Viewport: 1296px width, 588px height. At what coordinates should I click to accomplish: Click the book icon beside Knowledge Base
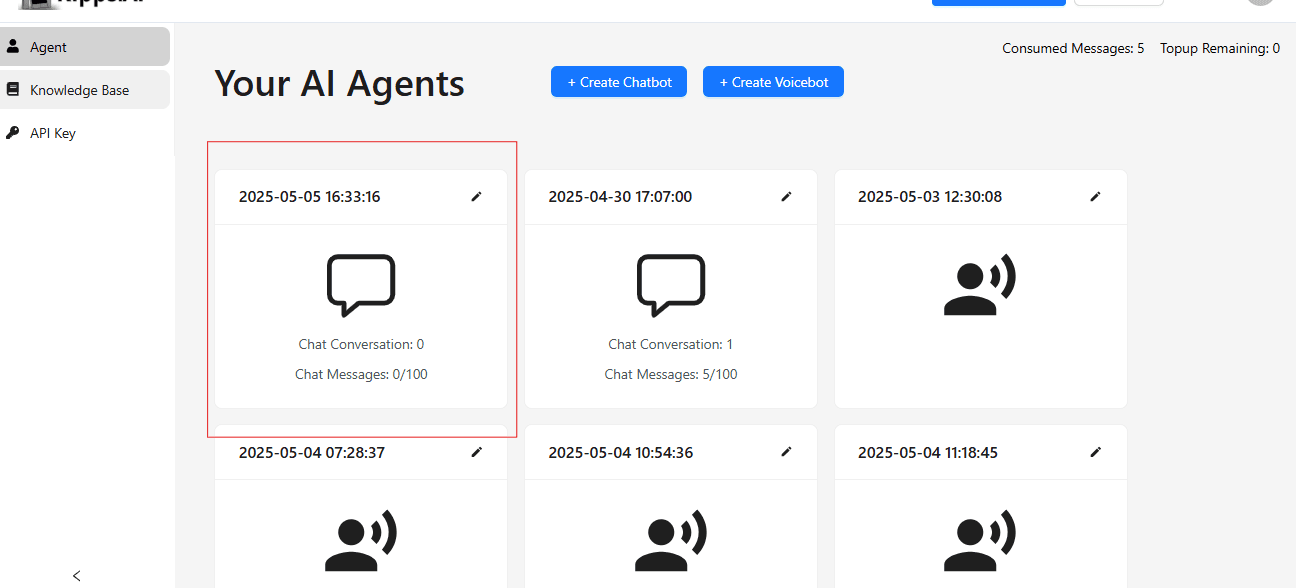pyautogui.click(x=13, y=89)
